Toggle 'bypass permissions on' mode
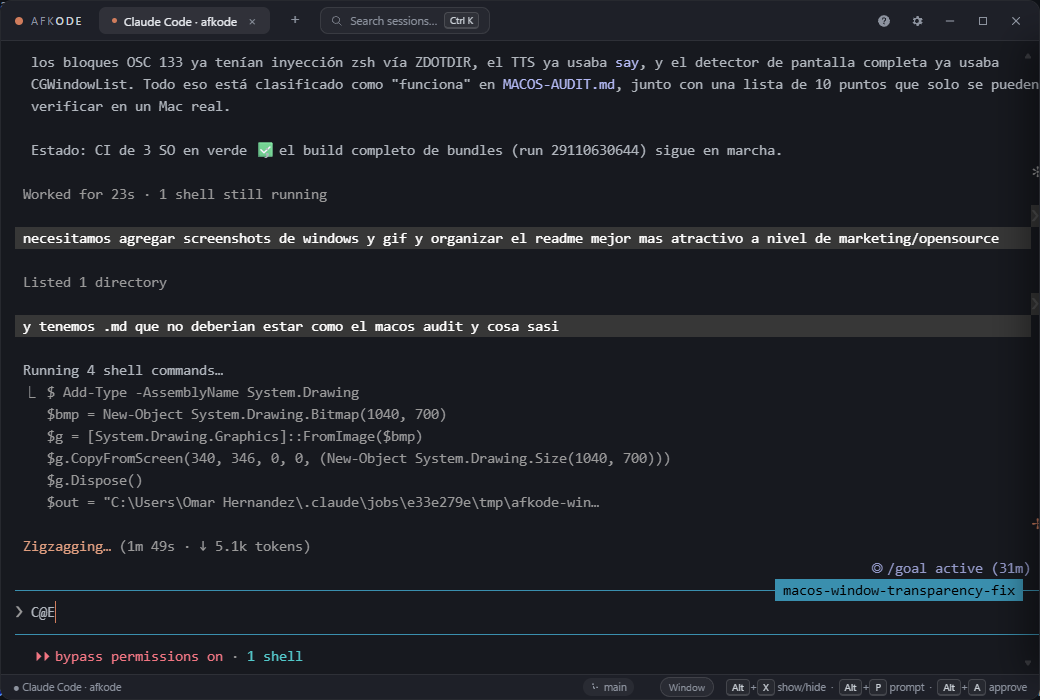Image resolution: width=1040 pixels, height=700 pixels. coord(129,656)
